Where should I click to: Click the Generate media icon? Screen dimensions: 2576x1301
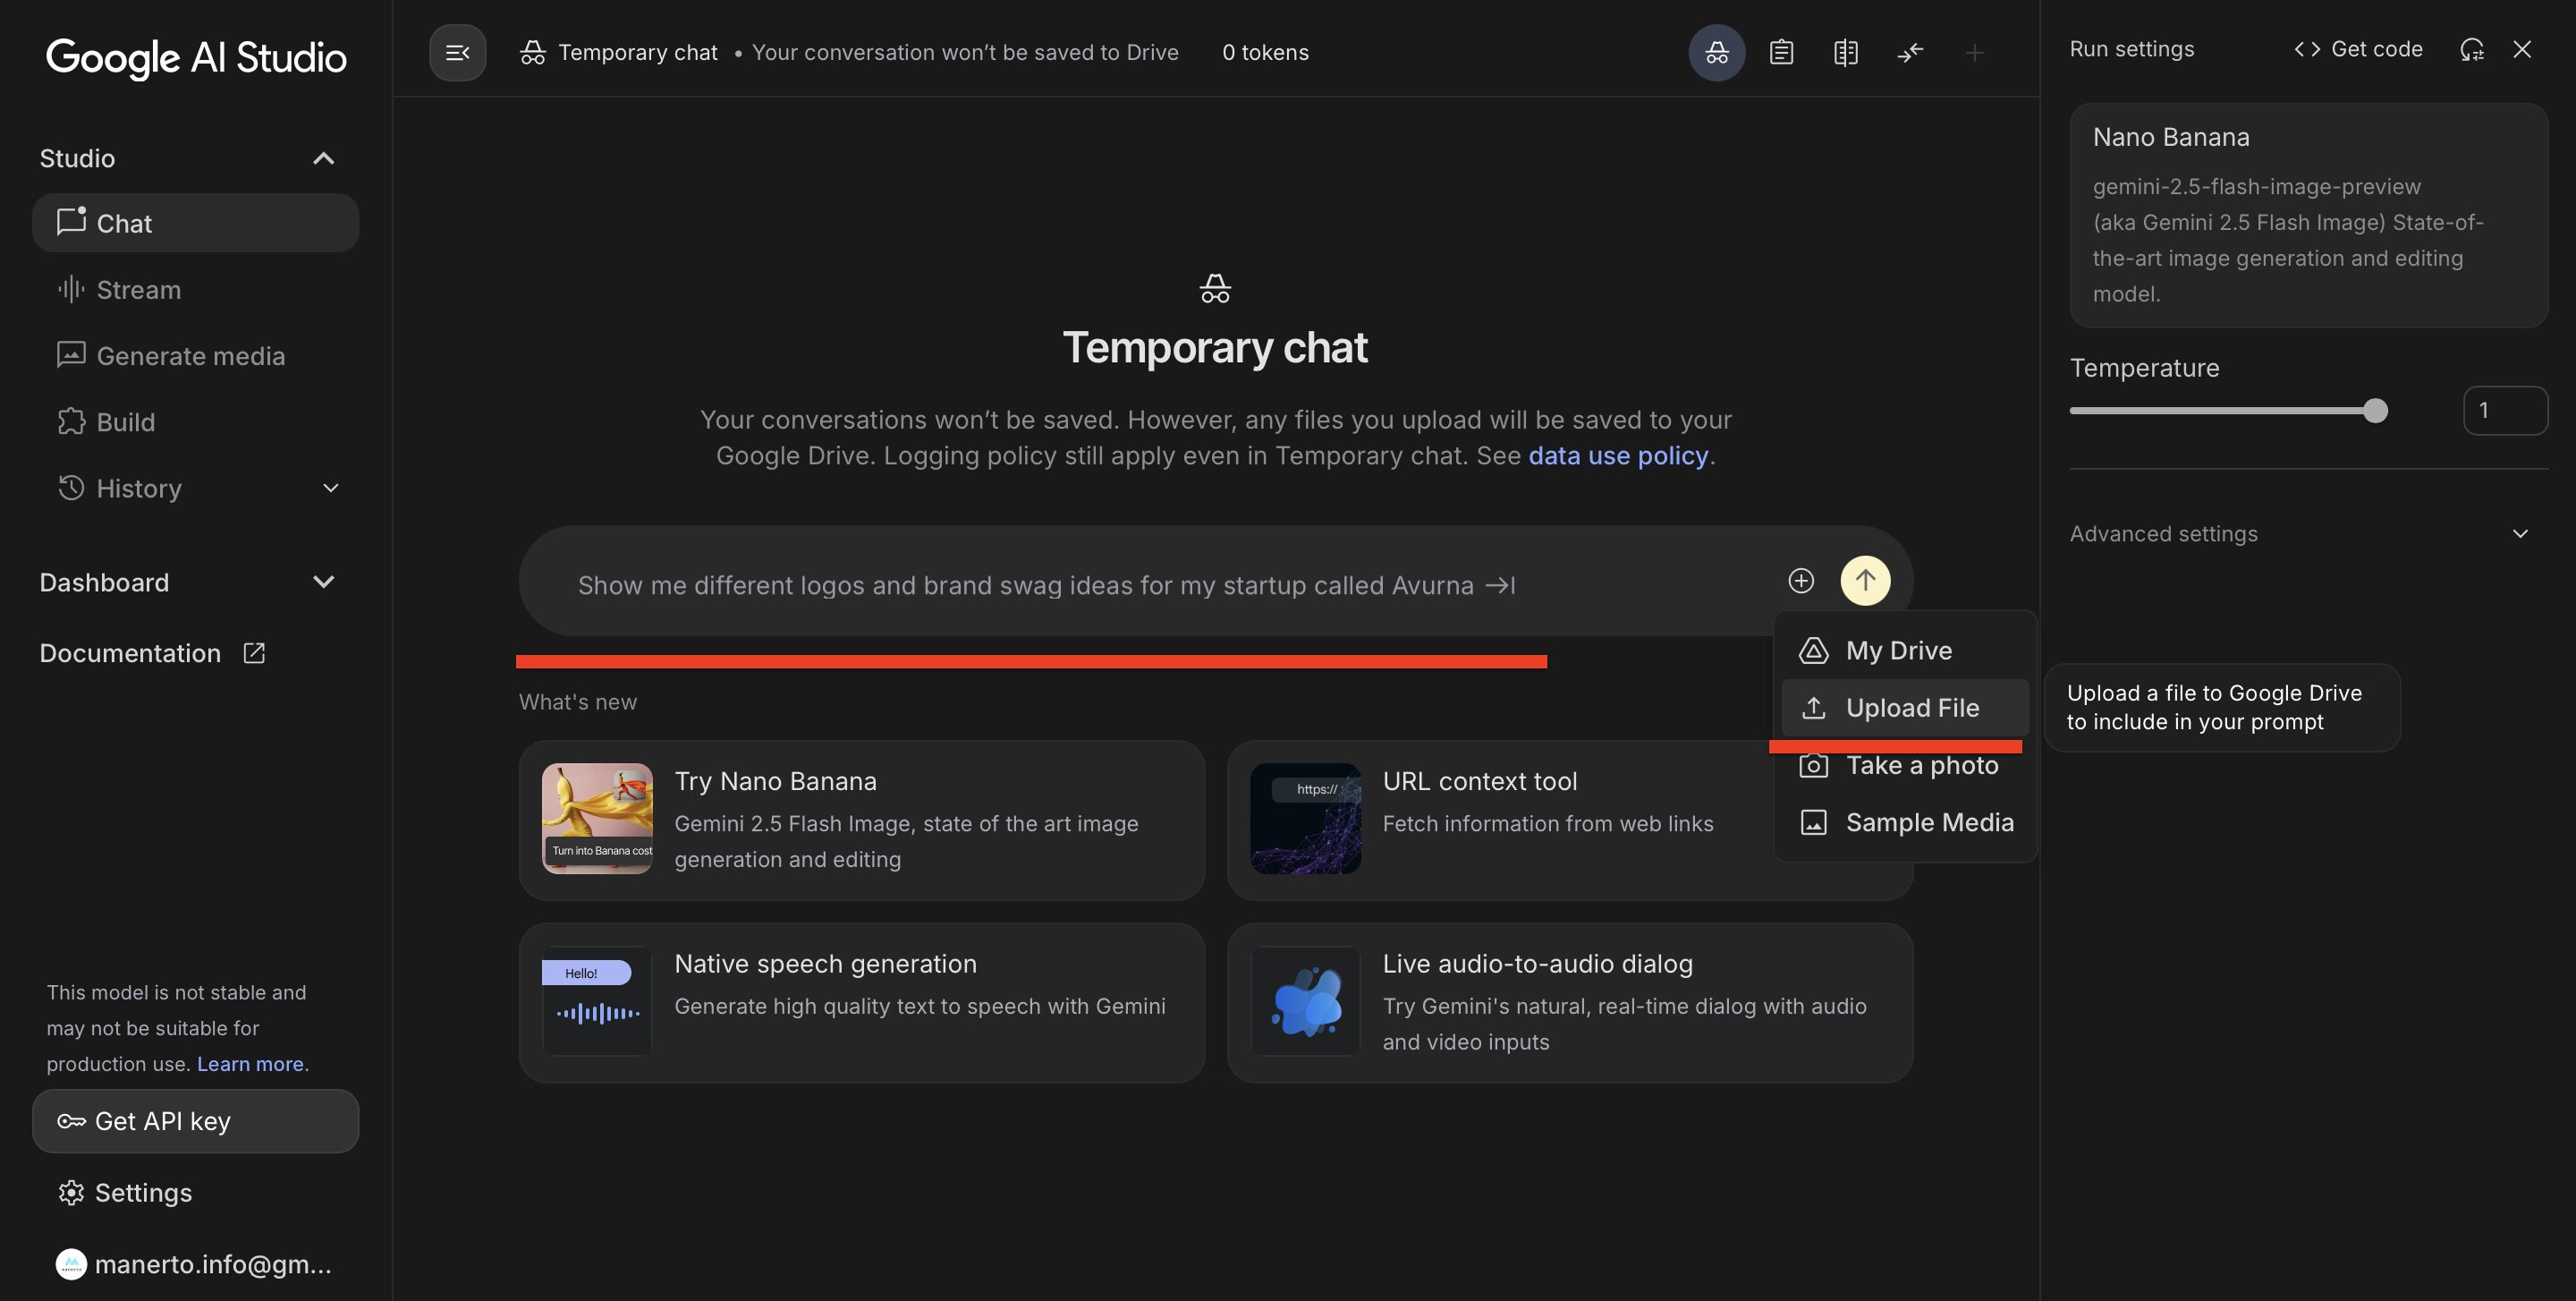click(71, 354)
